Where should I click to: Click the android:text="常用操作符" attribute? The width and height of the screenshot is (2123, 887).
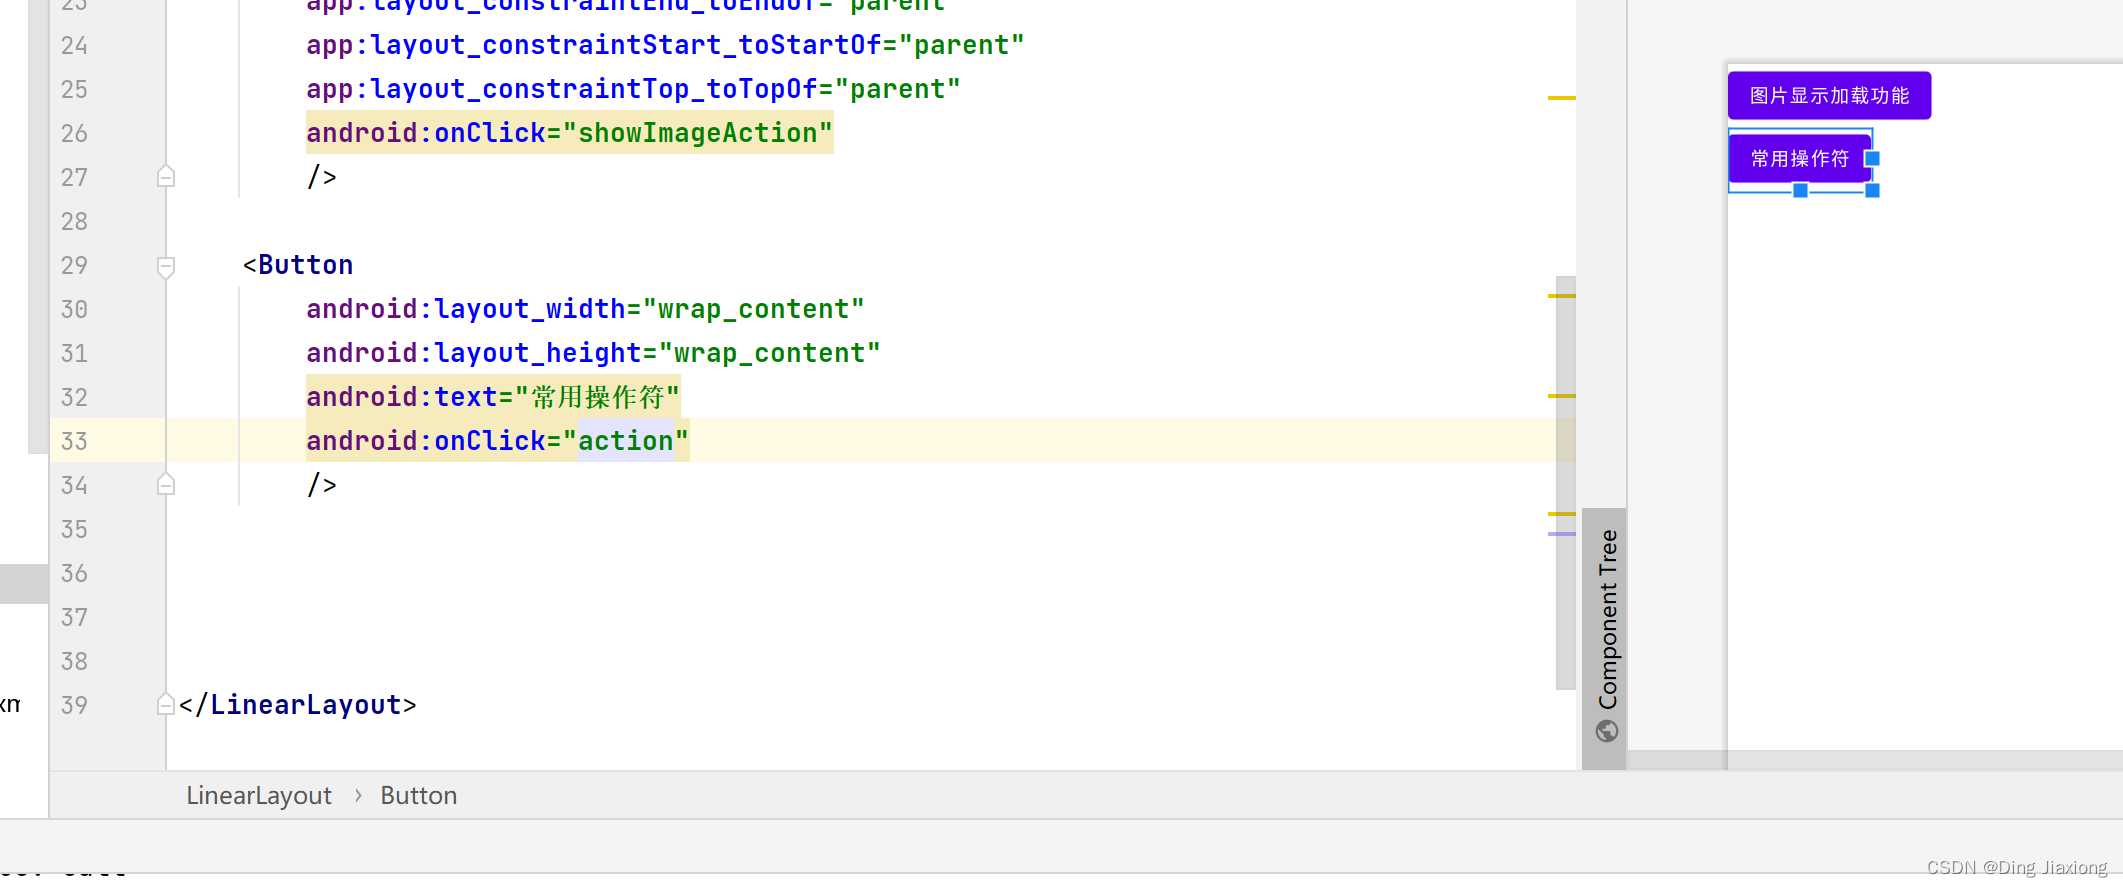tap(493, 397)
